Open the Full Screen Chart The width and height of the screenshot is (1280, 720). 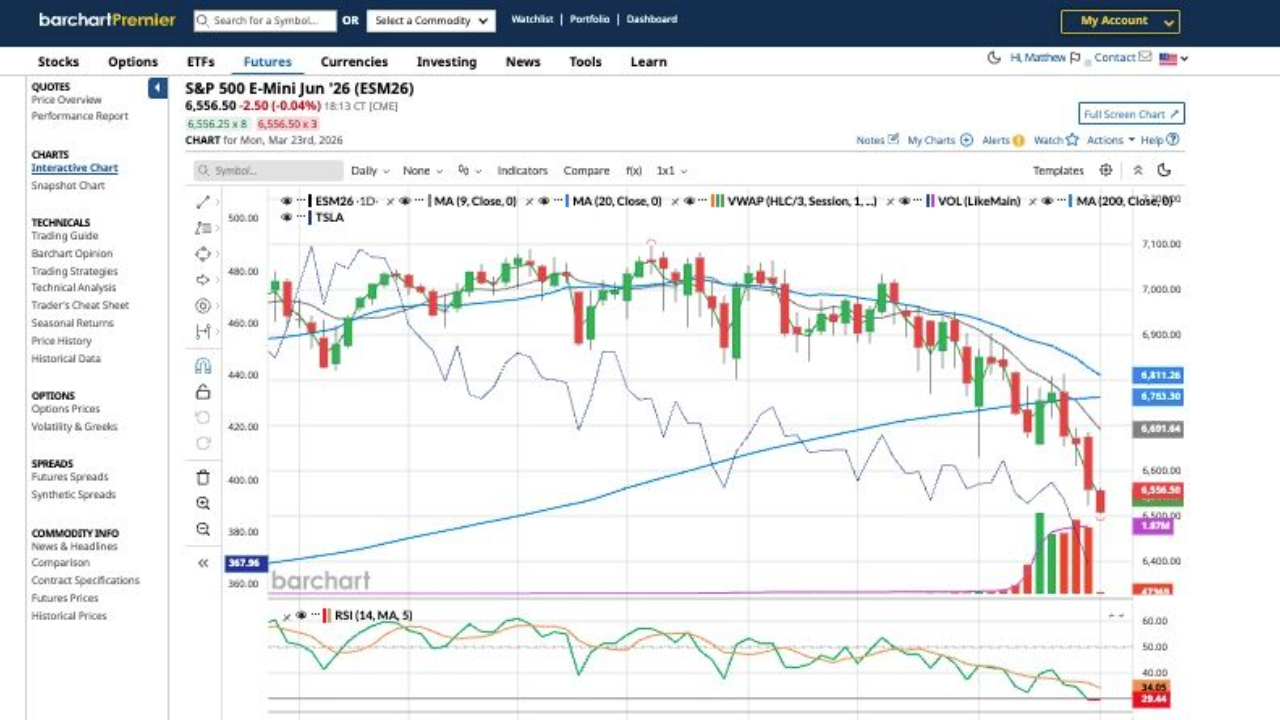(1132, 114)
